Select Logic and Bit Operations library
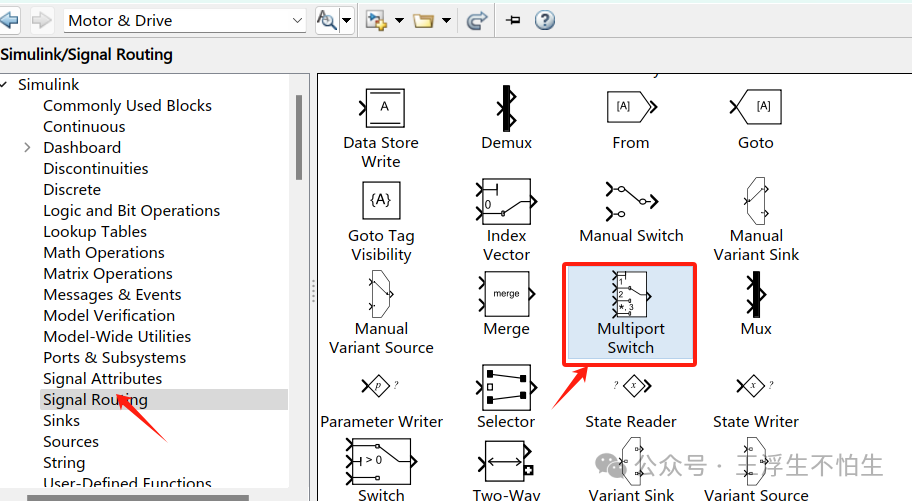 (131, 211)
